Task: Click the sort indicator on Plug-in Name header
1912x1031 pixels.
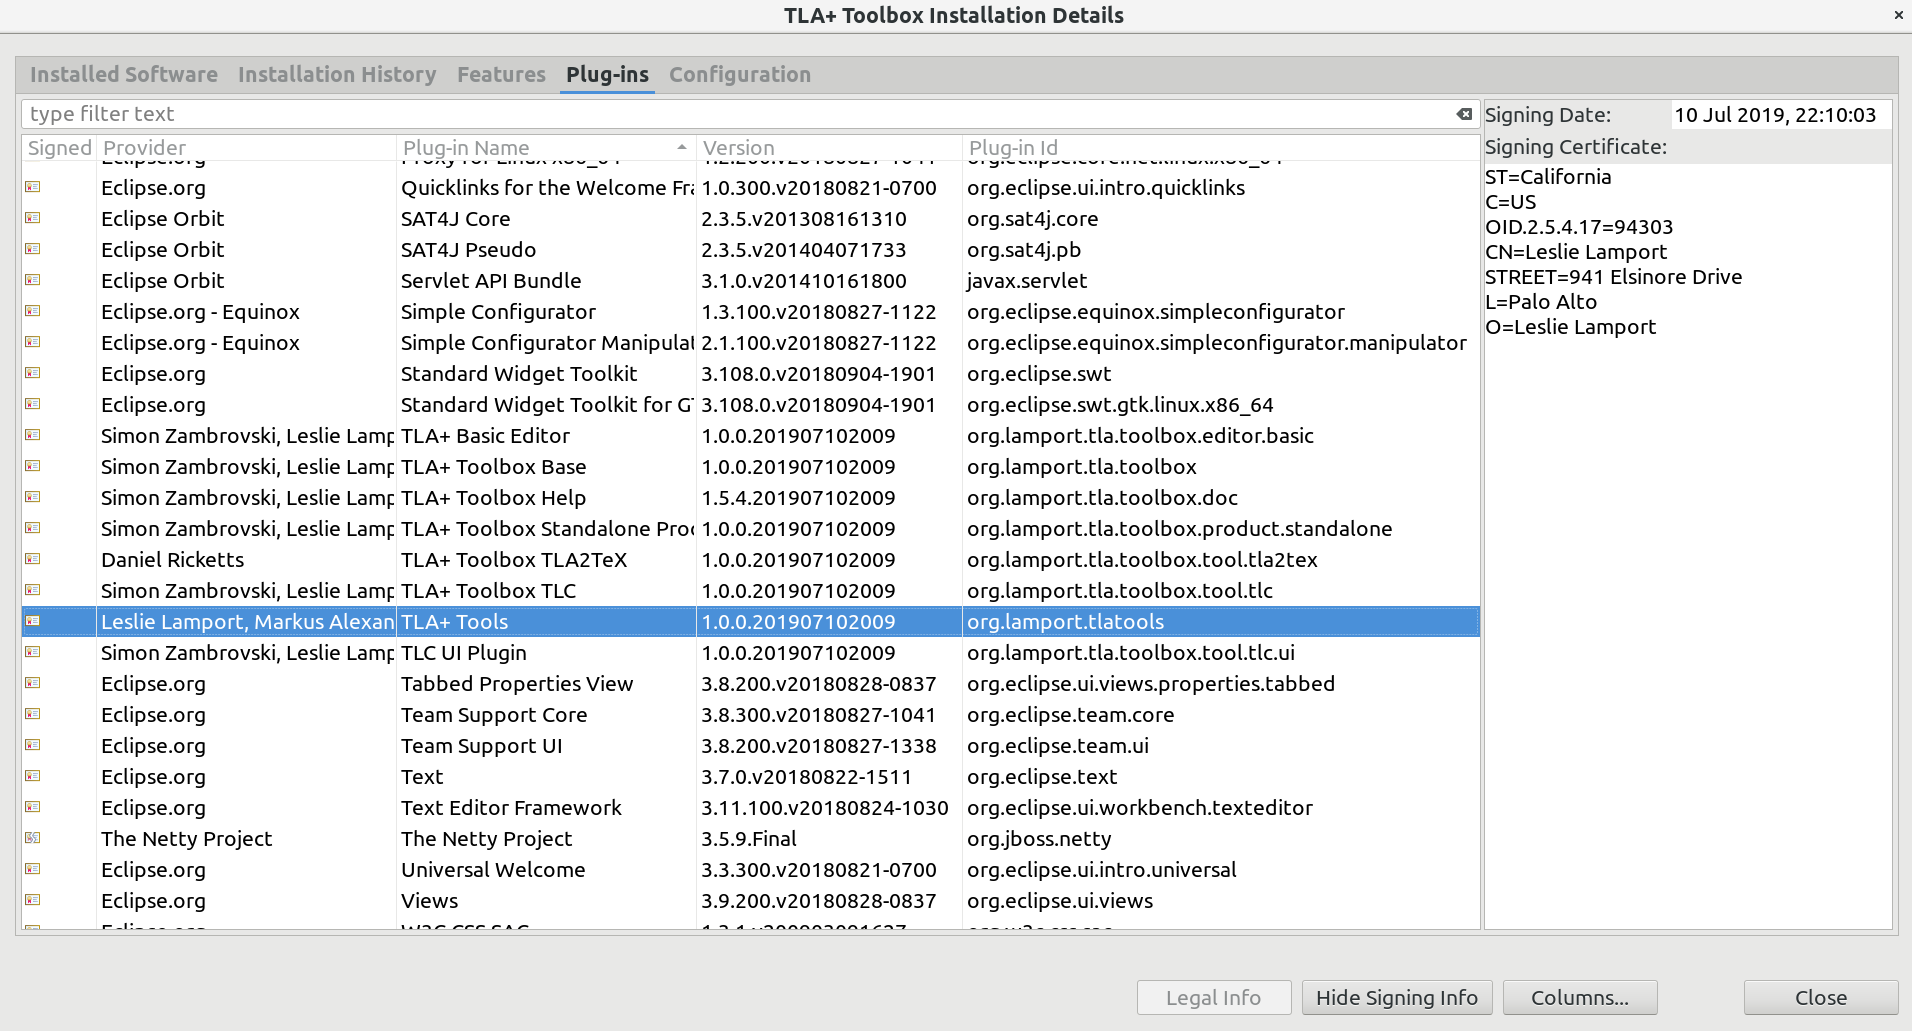Action: [x=681, y=146]
